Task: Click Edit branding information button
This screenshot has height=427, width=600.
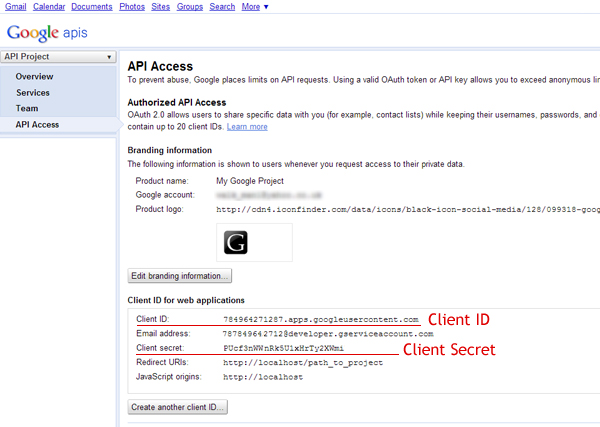Action: coord(180,276)
